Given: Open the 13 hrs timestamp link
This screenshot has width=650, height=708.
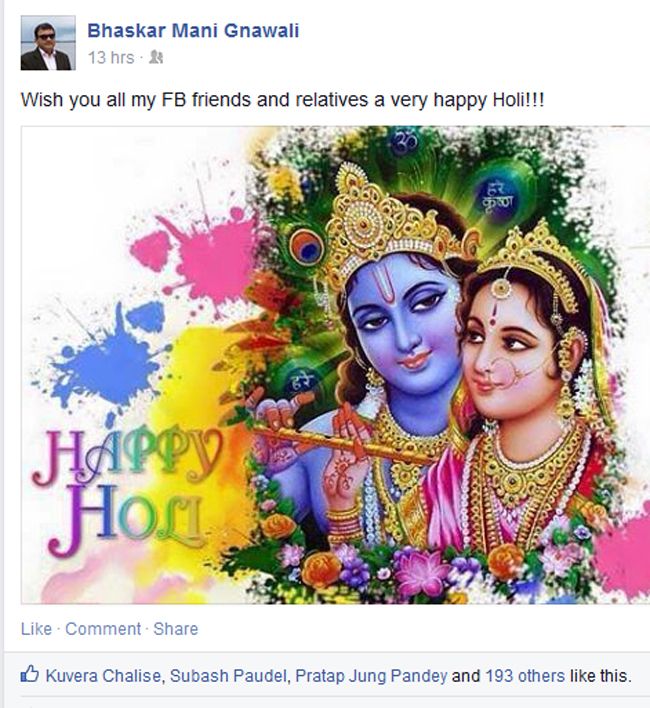Looking at the screenshot, I should (111, 58).
